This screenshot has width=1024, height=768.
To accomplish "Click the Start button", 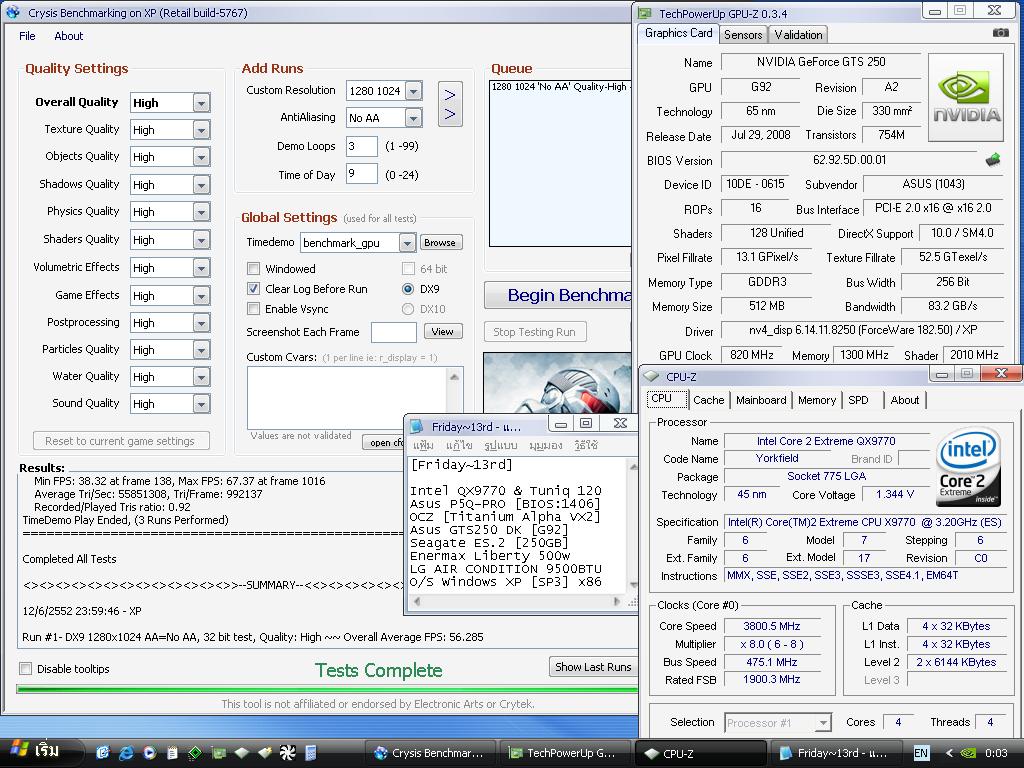I will (x=41, y=752).
